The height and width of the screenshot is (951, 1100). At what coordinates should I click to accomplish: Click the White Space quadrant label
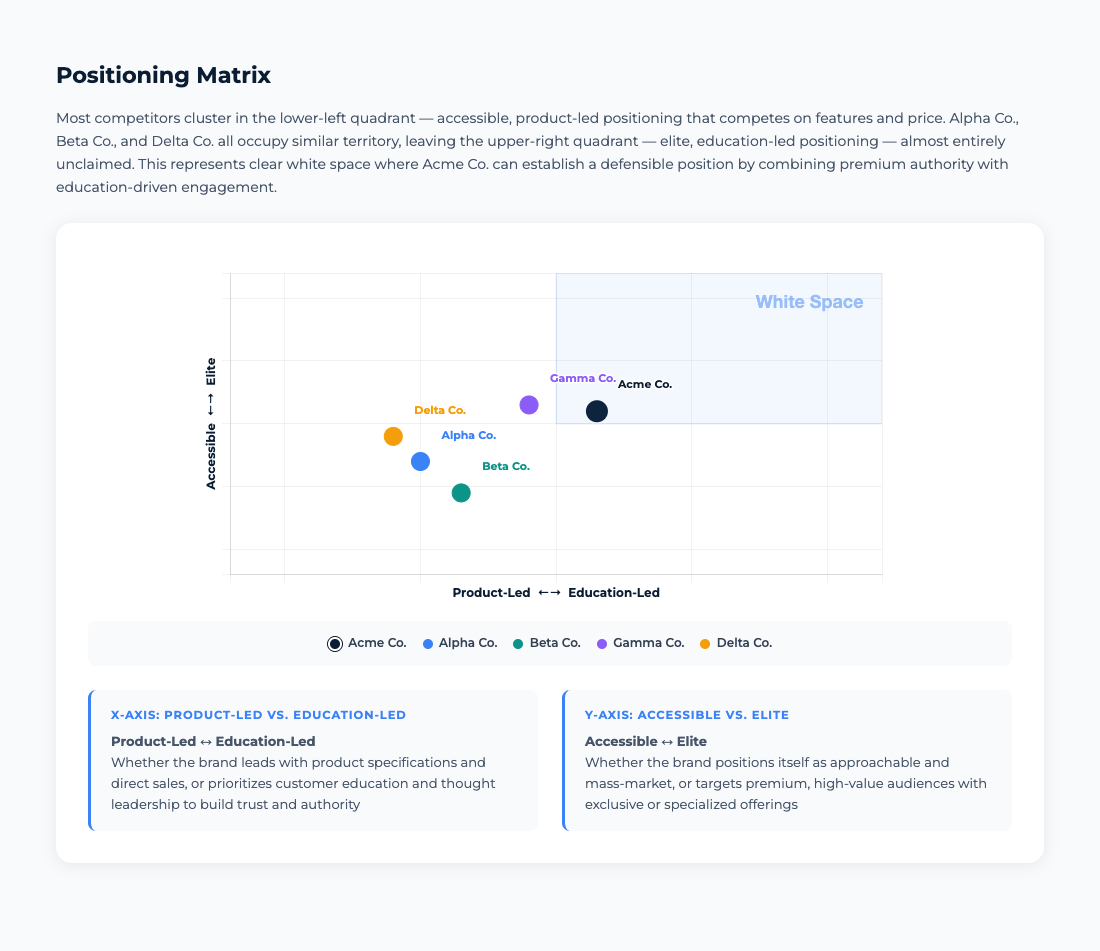[x=809, y=302]
